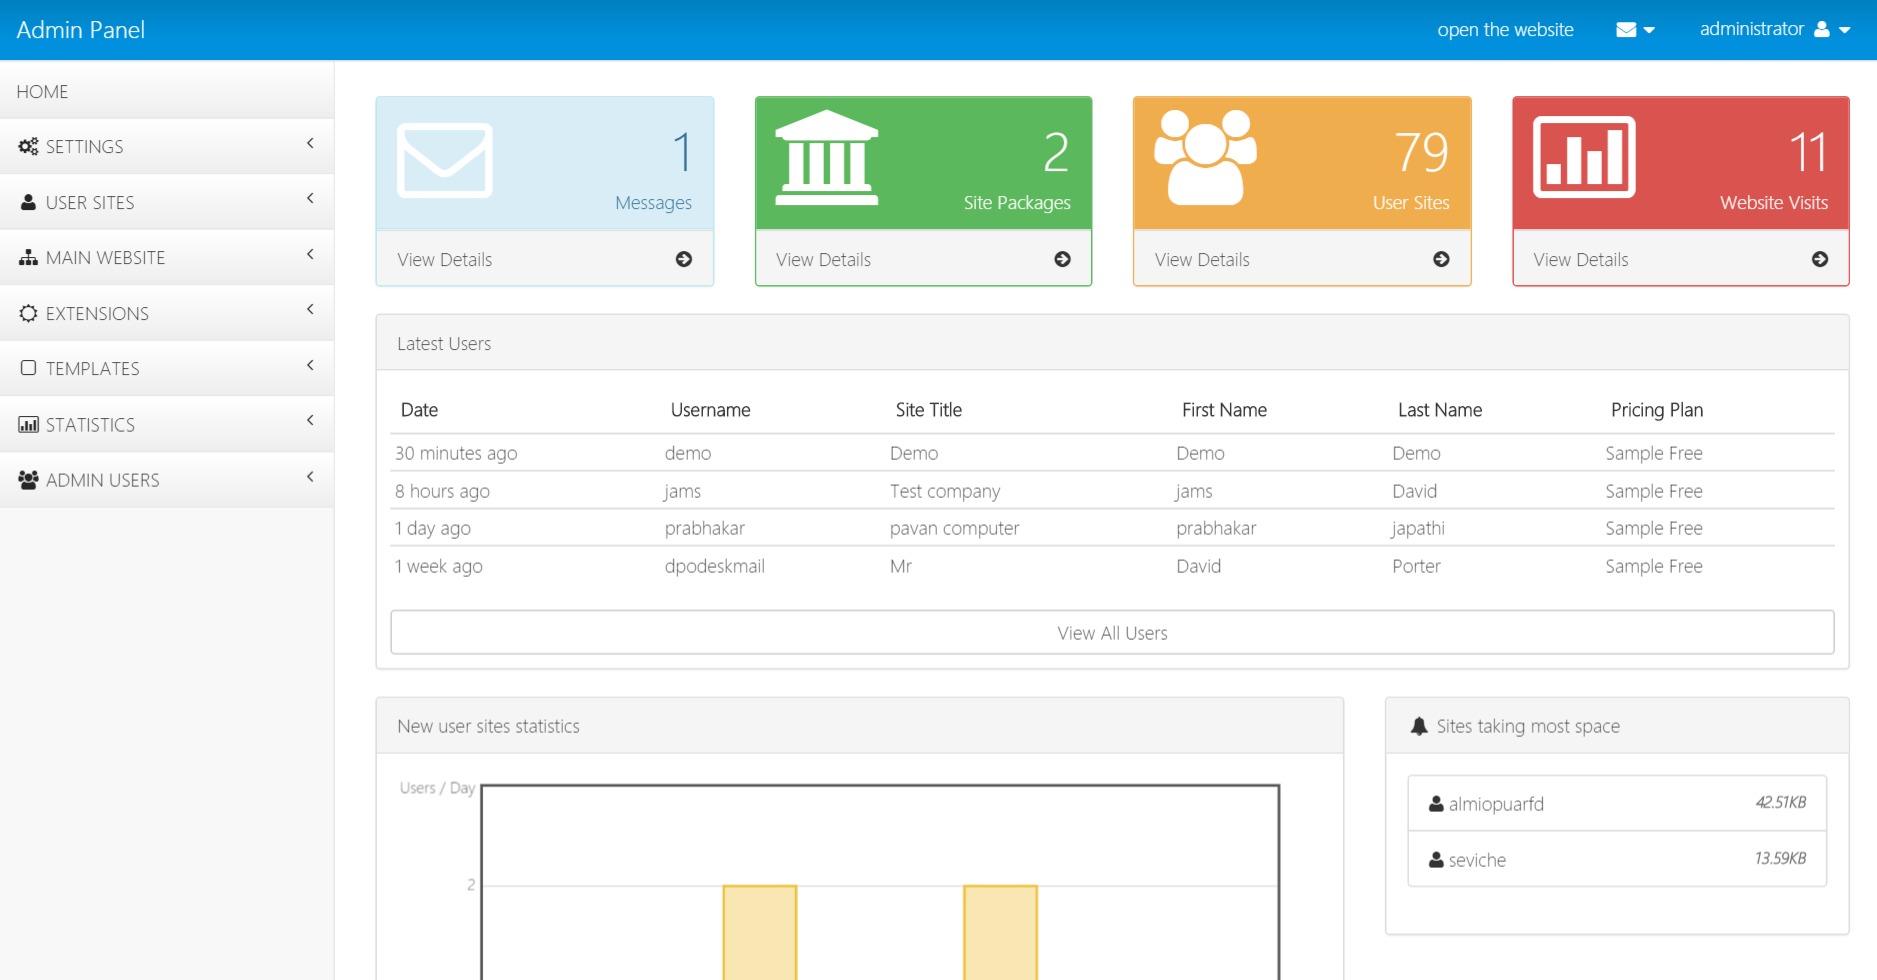Click the people group icon in User Sites card
This screenshot has width=1877, height=980.
click(x=1205, y=157)
